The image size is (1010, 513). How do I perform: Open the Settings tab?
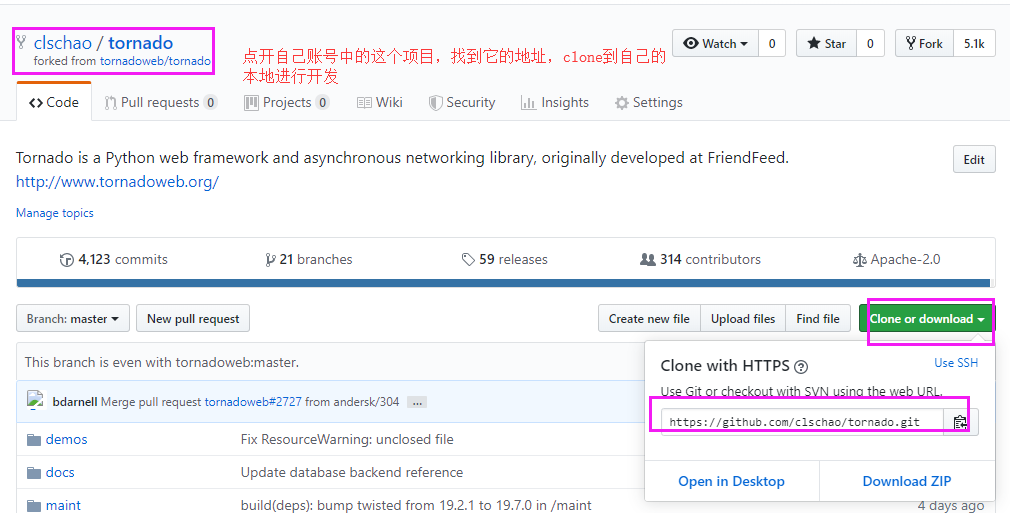point(649,102)
